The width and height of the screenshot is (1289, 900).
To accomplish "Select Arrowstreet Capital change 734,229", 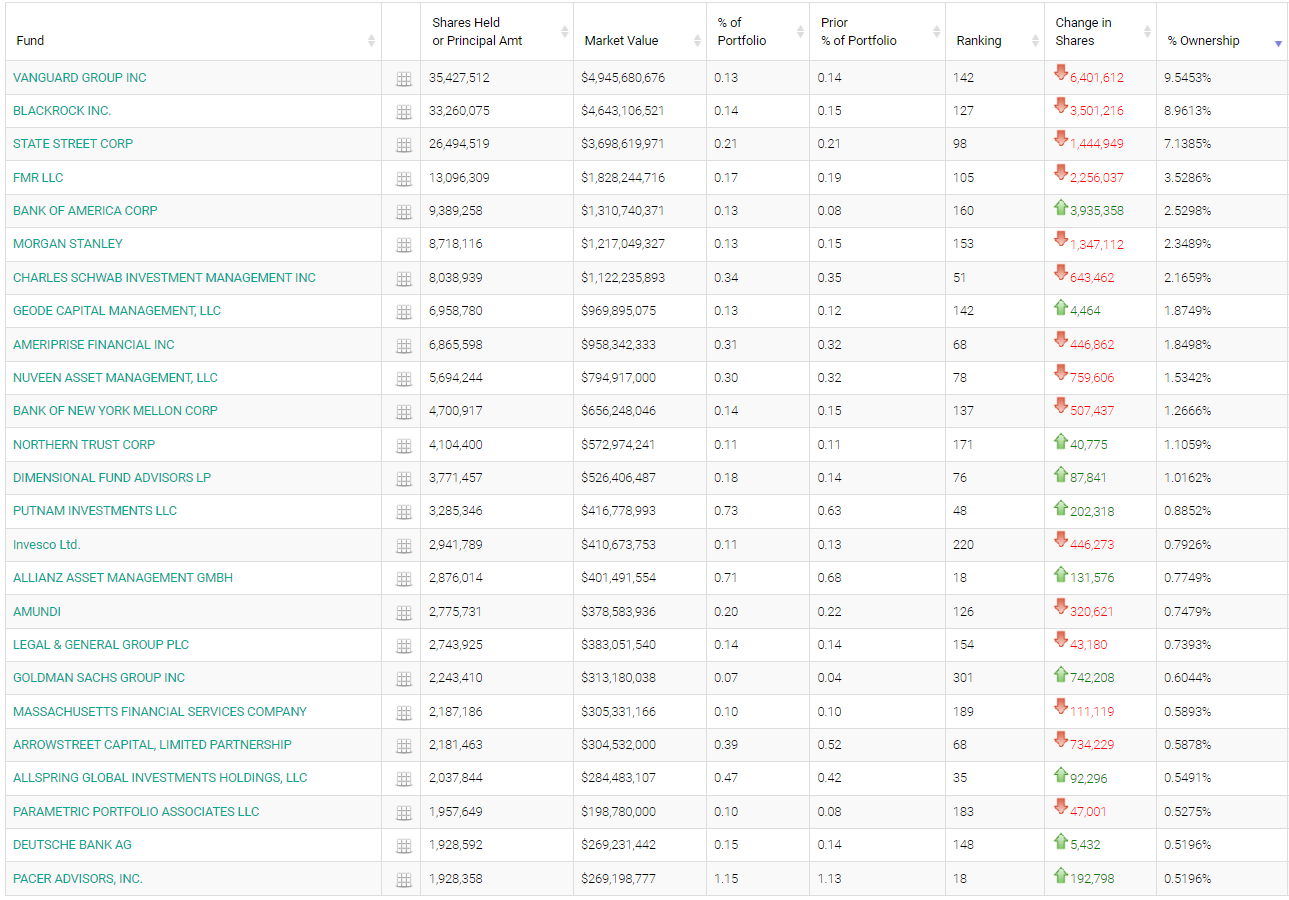I will point(1092,745).
